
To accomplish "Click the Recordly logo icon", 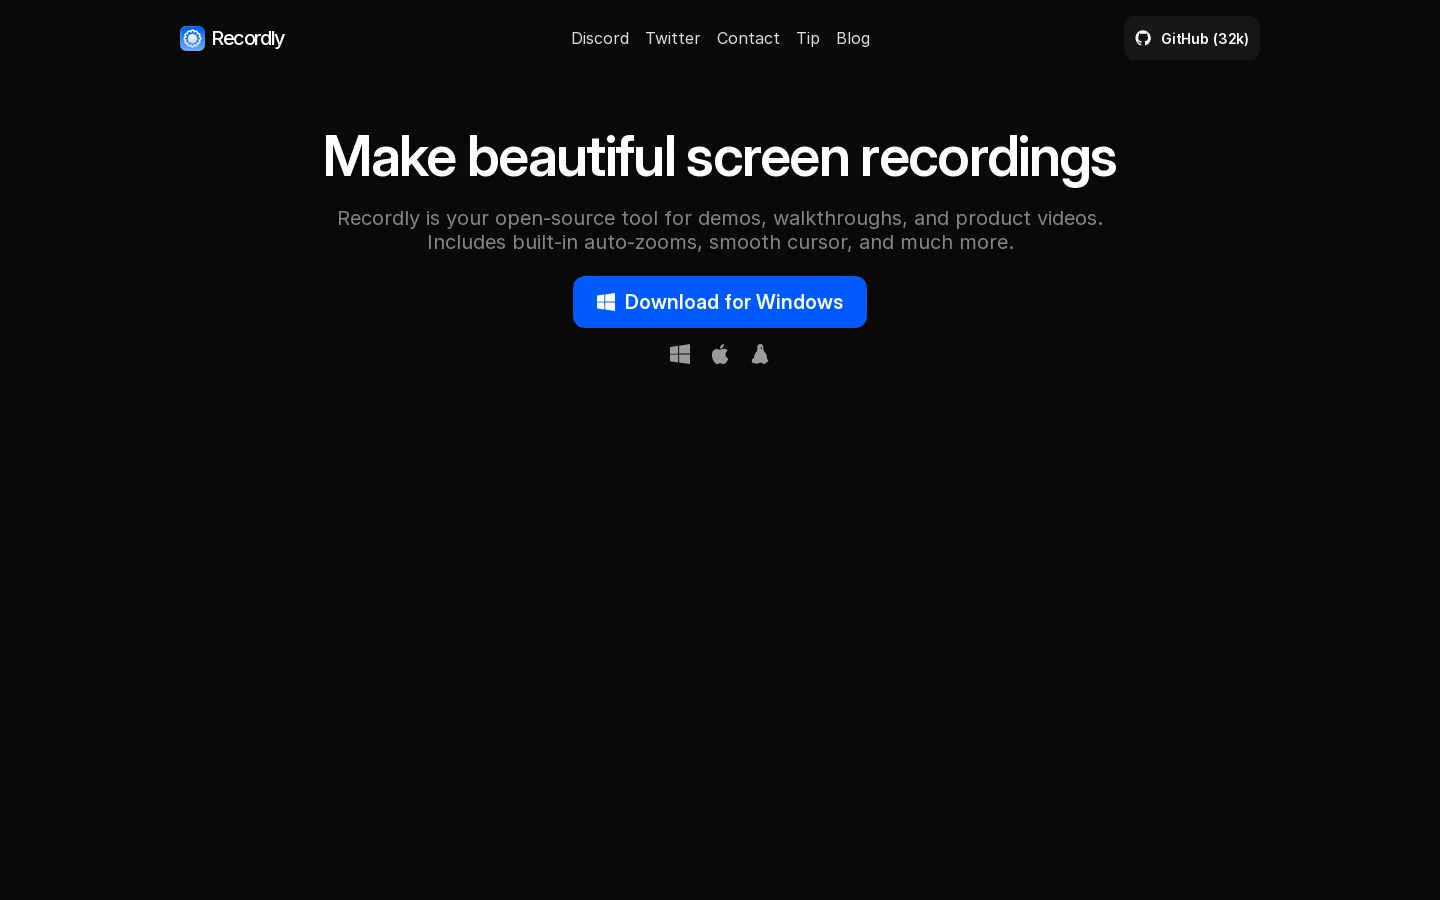I will (192, 38).
